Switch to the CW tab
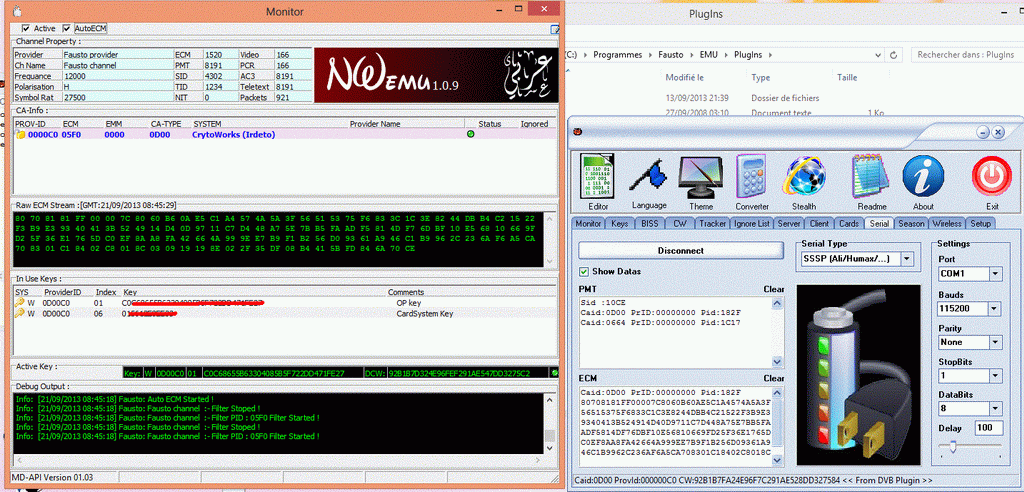 680,223
